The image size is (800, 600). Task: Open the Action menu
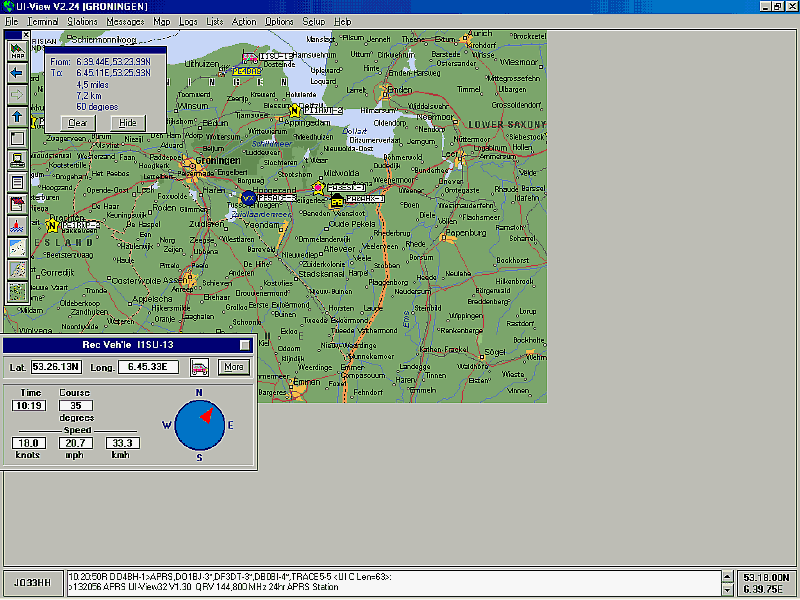244,22
